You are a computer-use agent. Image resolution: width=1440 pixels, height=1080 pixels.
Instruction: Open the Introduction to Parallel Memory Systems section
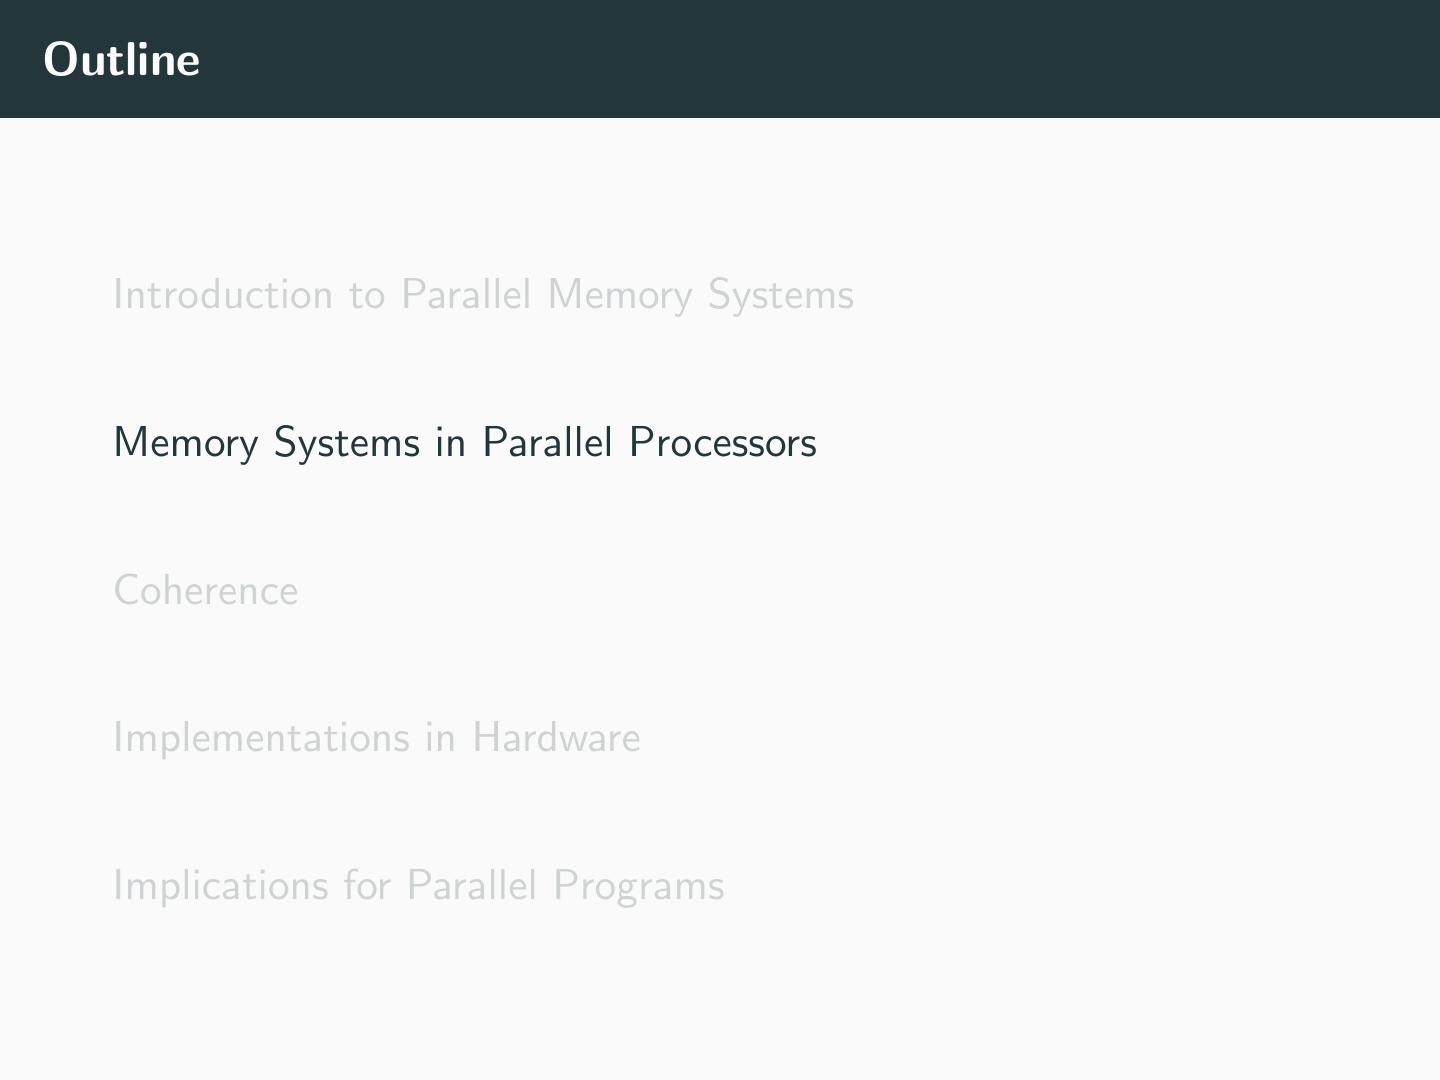pyautogui.click(x=483, y=295)
